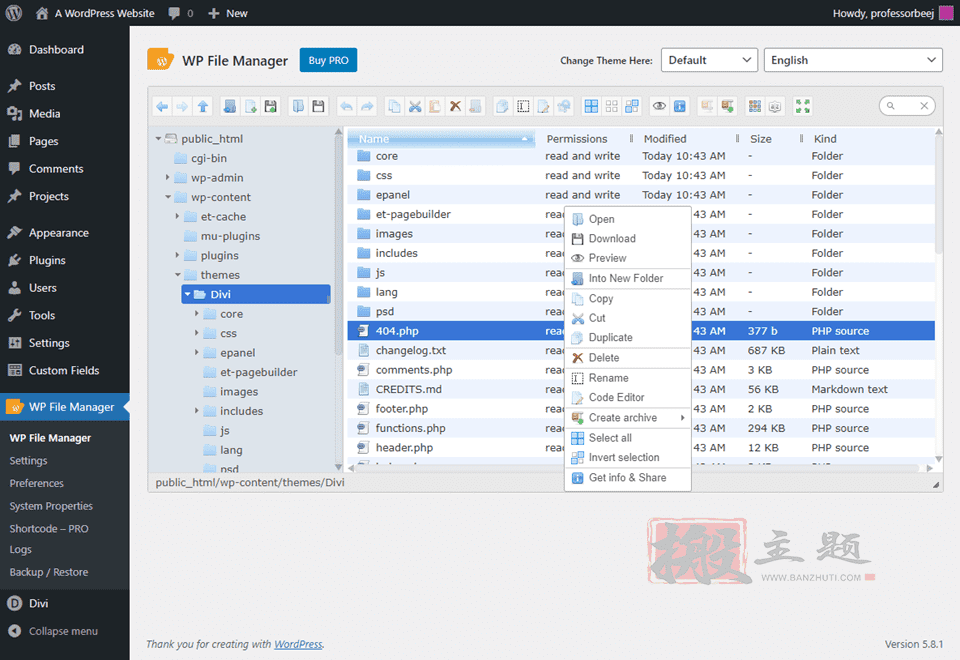960x660 pixels.
Task: Click the Cut scissors toolbar icon
Action: pyautogui.click(x=414, y=107)
